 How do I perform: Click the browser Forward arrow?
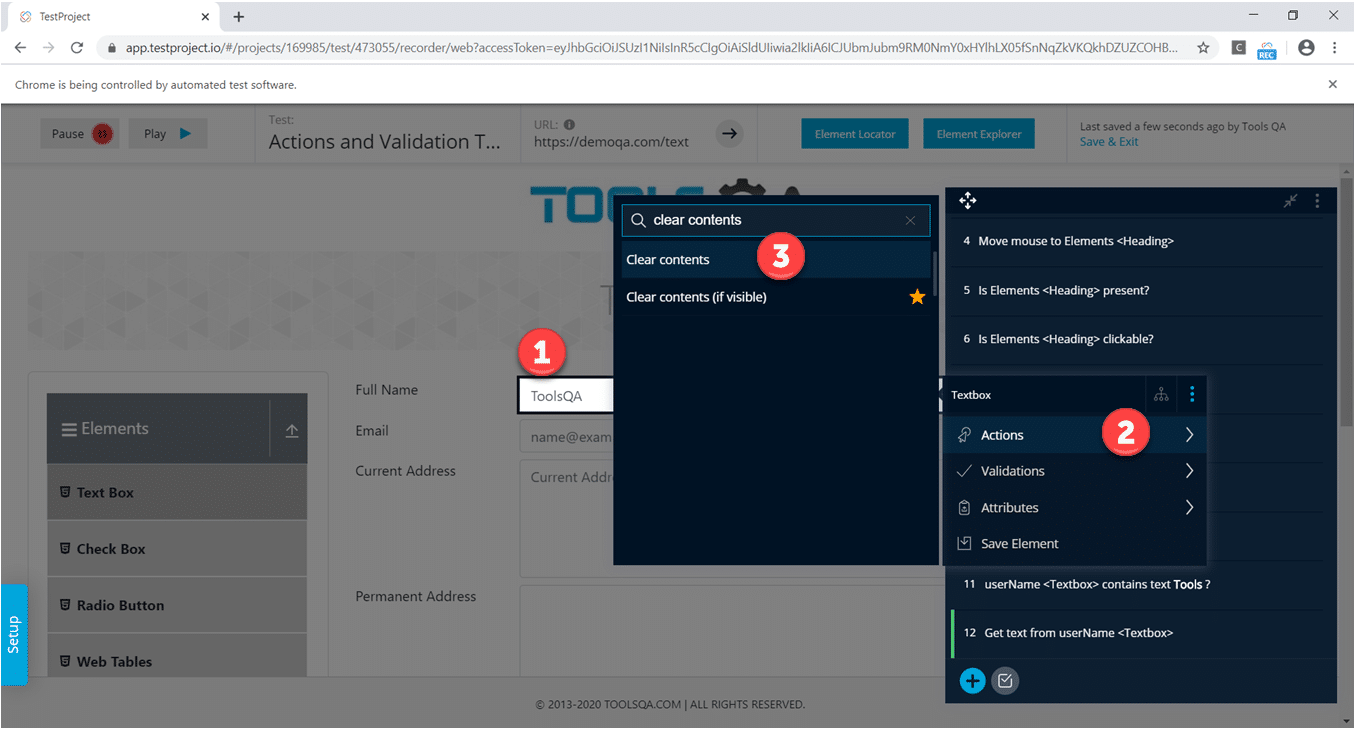click(48, 47)
